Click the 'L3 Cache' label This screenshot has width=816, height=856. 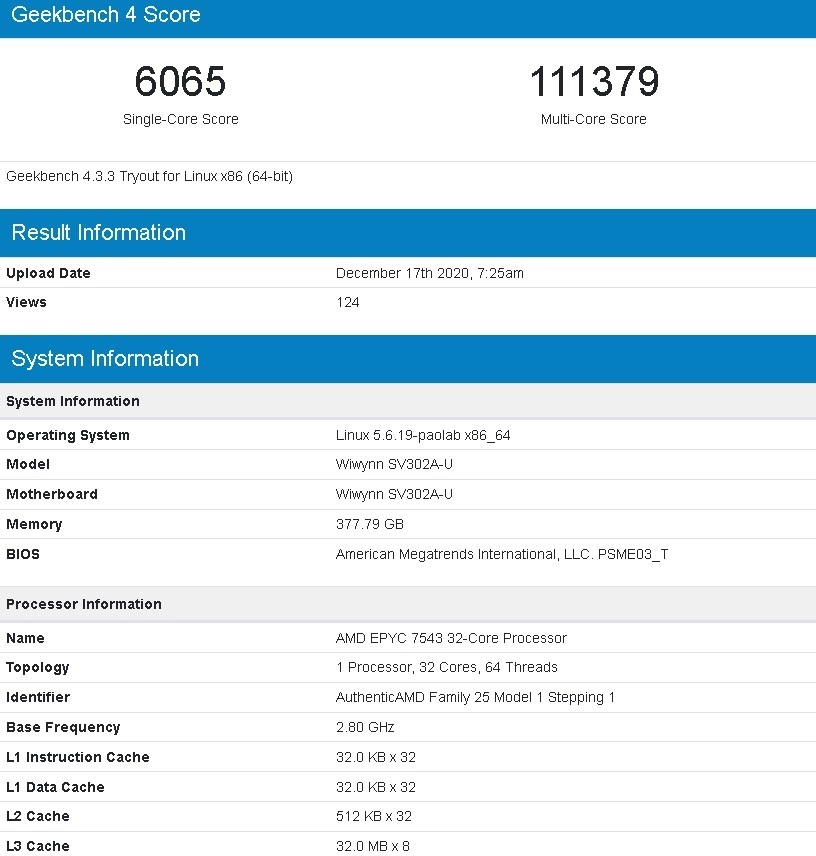(38, 846)
